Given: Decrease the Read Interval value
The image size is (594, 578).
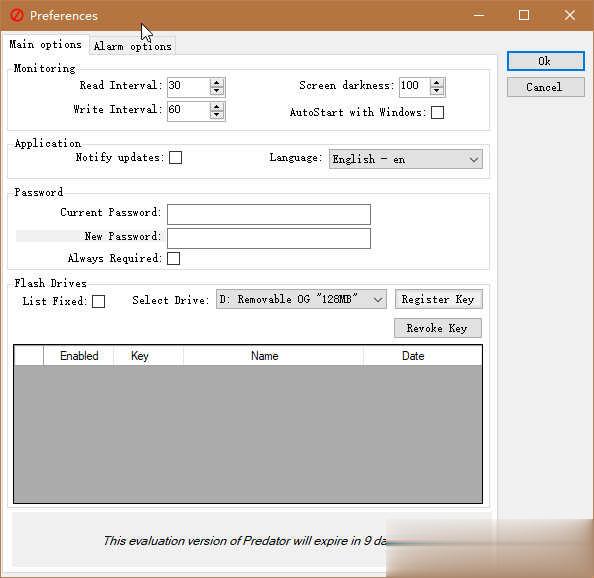Looking at the screenshot, I should coord(217,91).
